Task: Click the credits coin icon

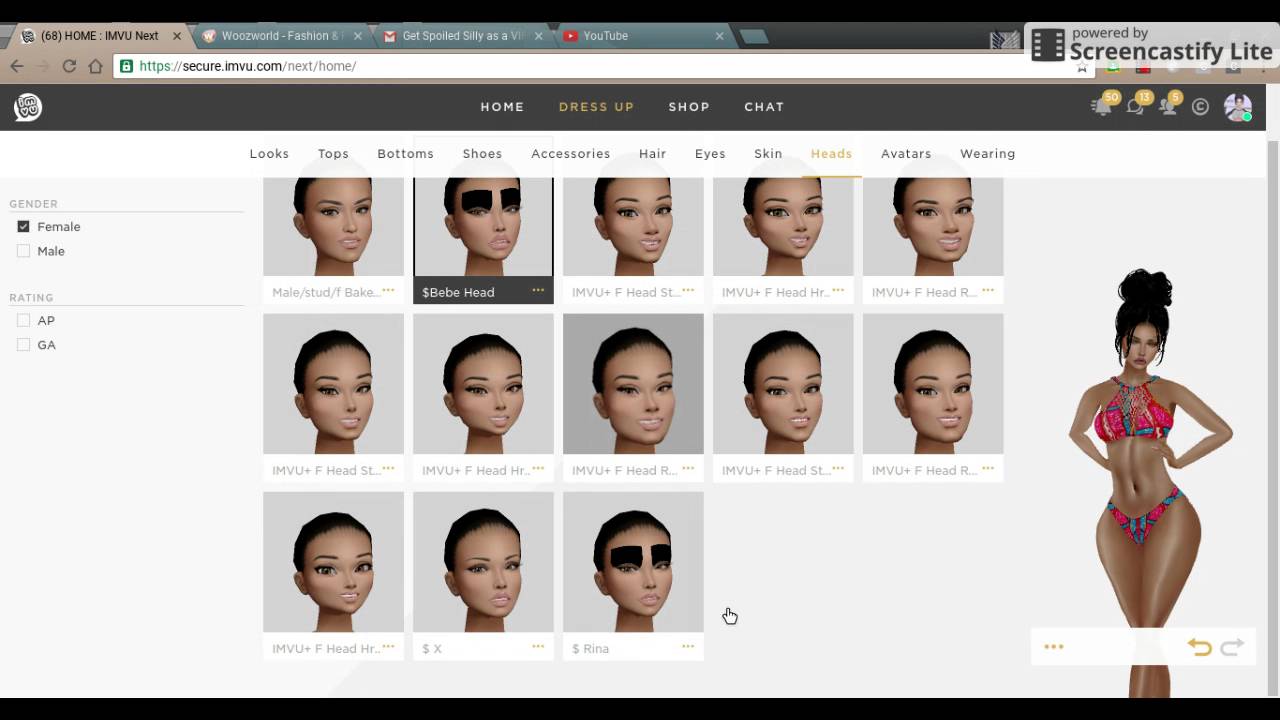Action: coord(1201,107)
